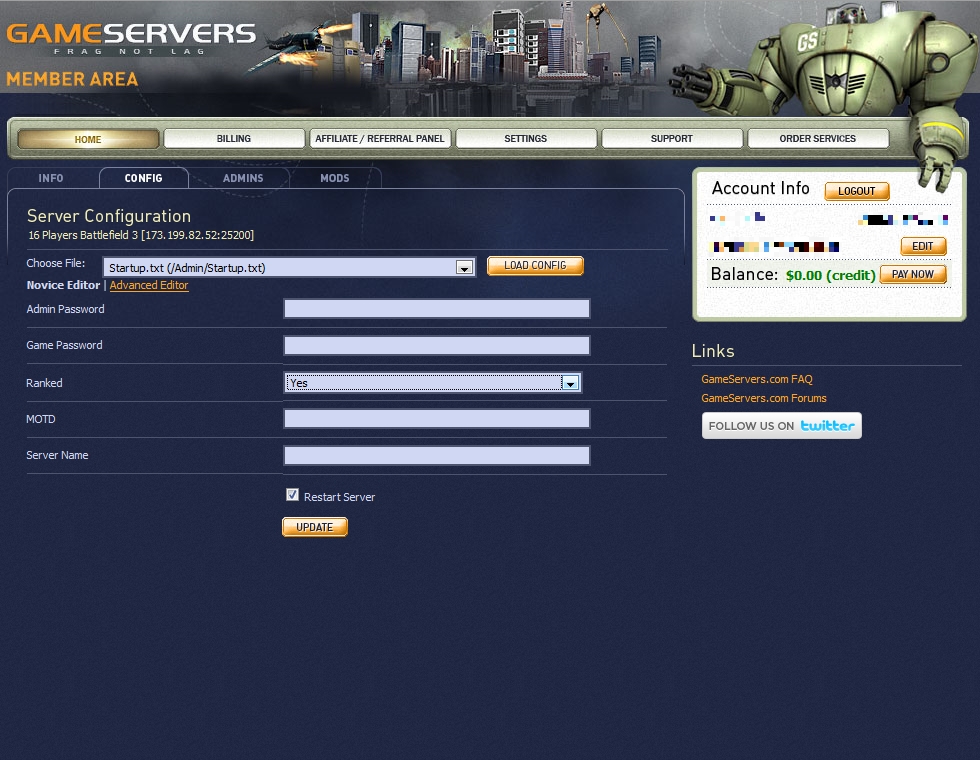
Task: Click the Load Config button
Action: [535, 266]
